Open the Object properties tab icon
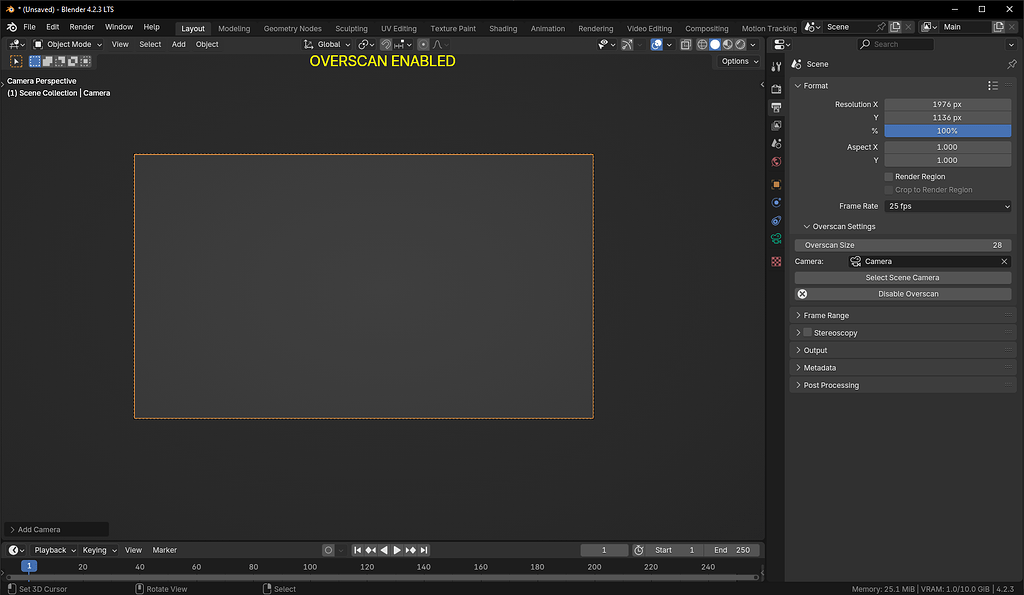 pyautogui.click(x=776, y=184)
